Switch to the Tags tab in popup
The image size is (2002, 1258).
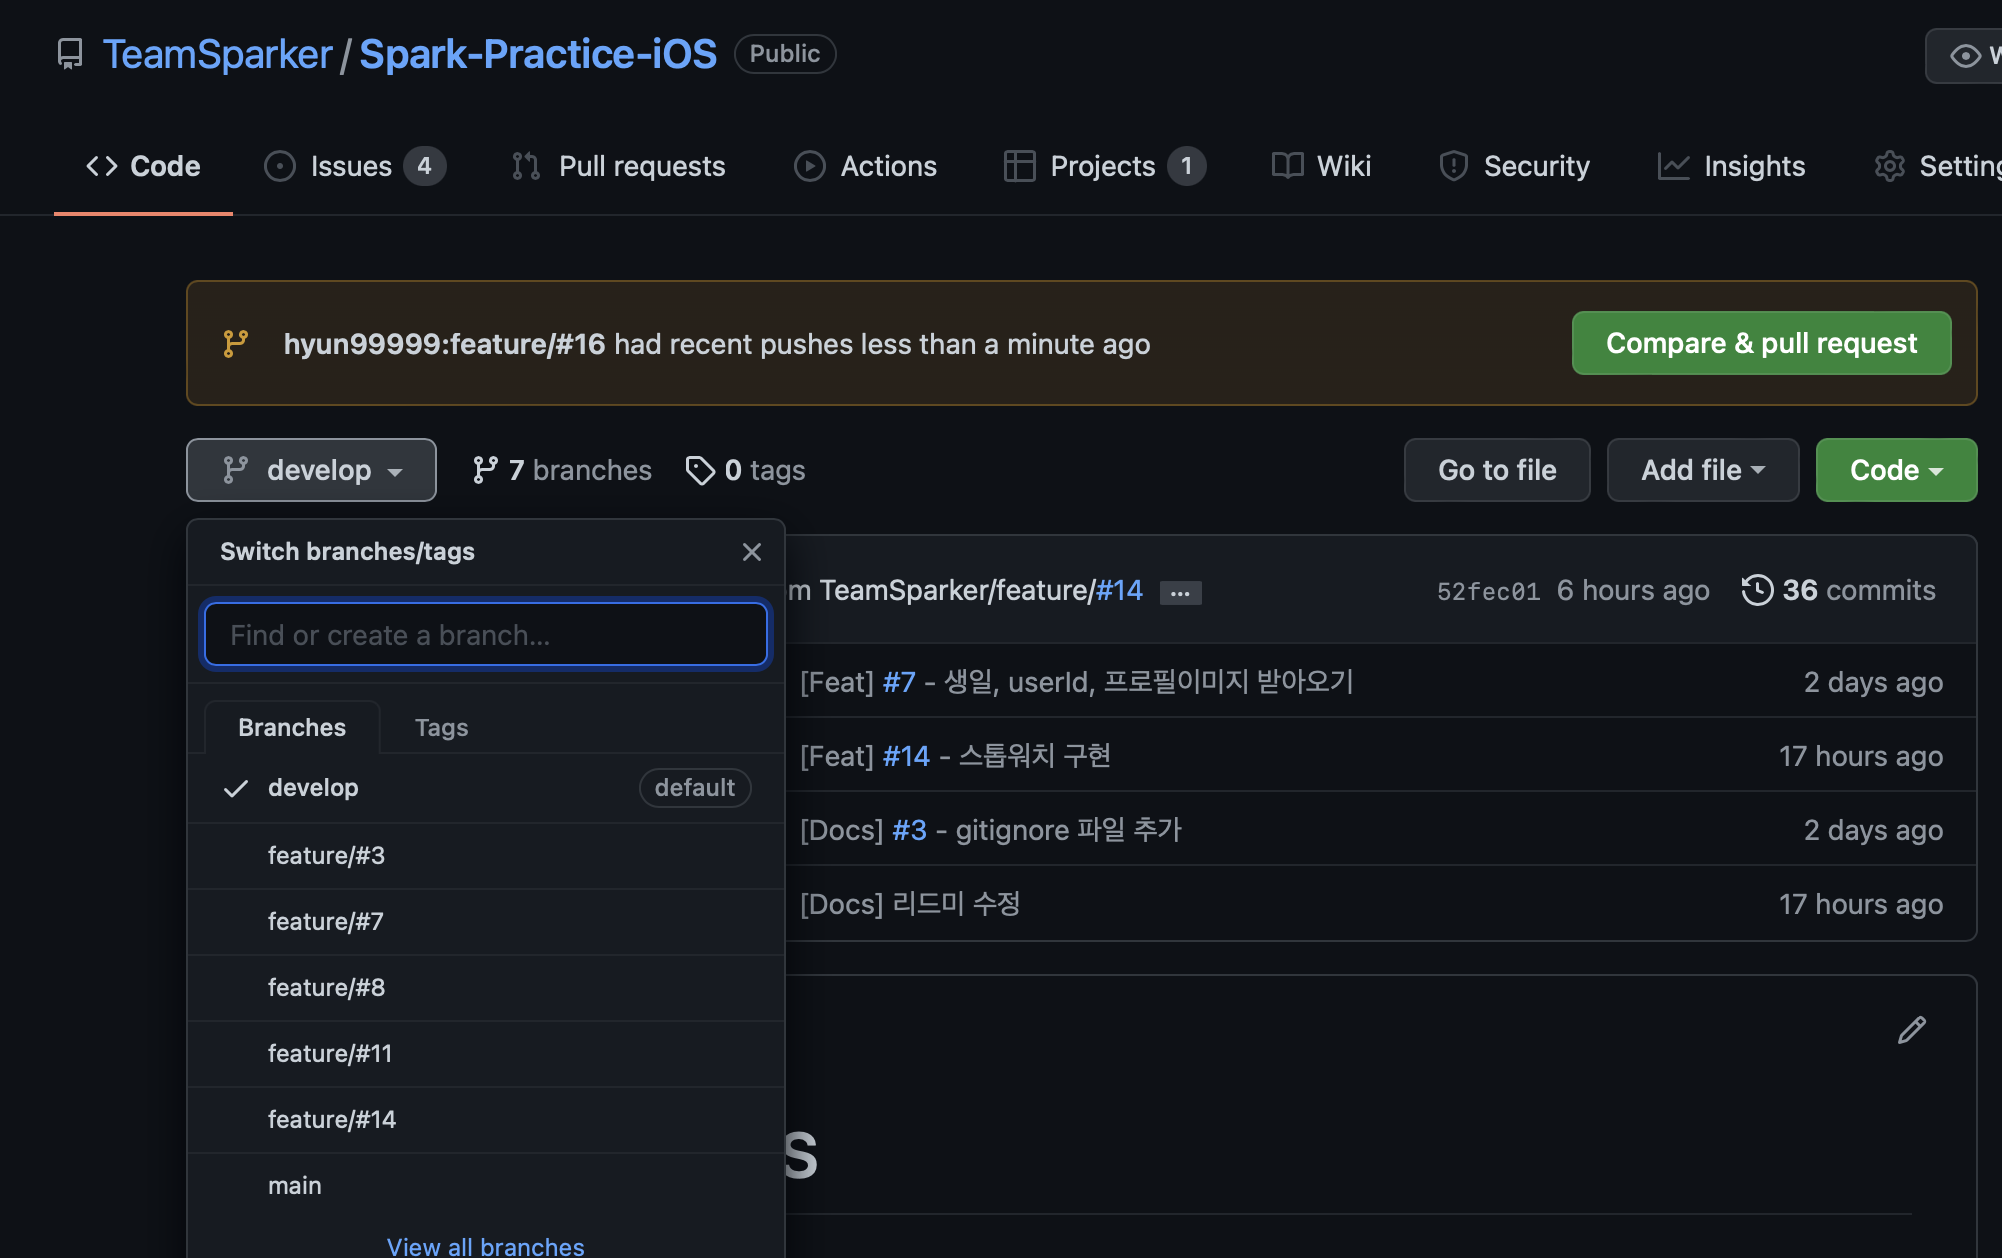[441, 727]
